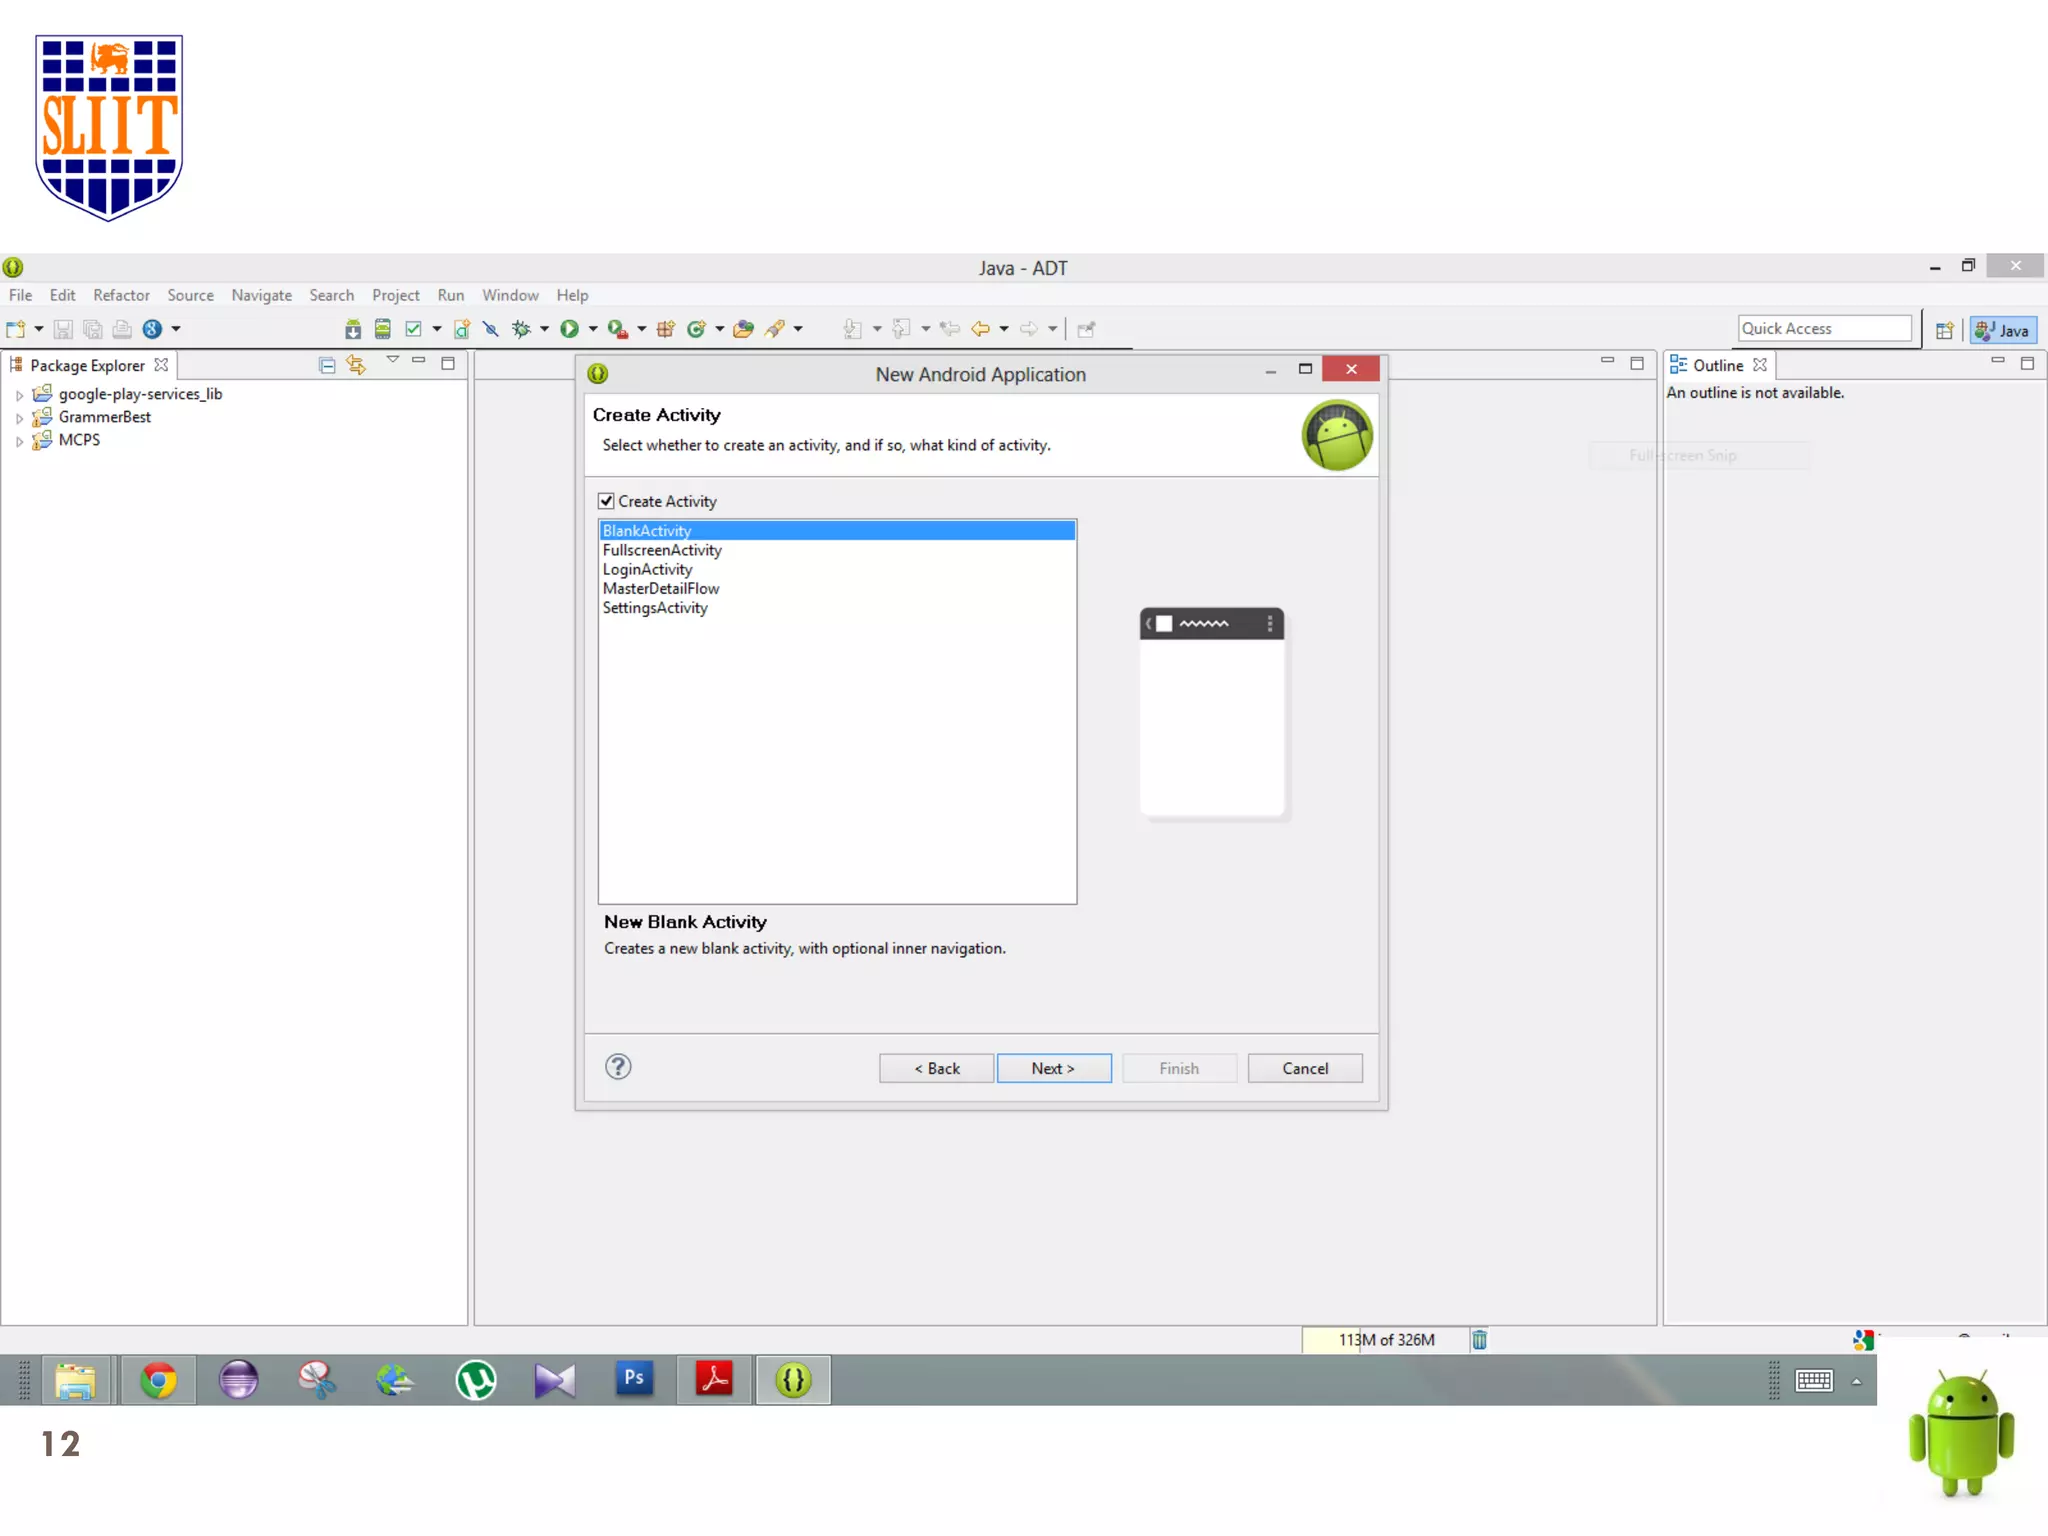
Task: Click the green Run button icon
Action: (569, 329)
